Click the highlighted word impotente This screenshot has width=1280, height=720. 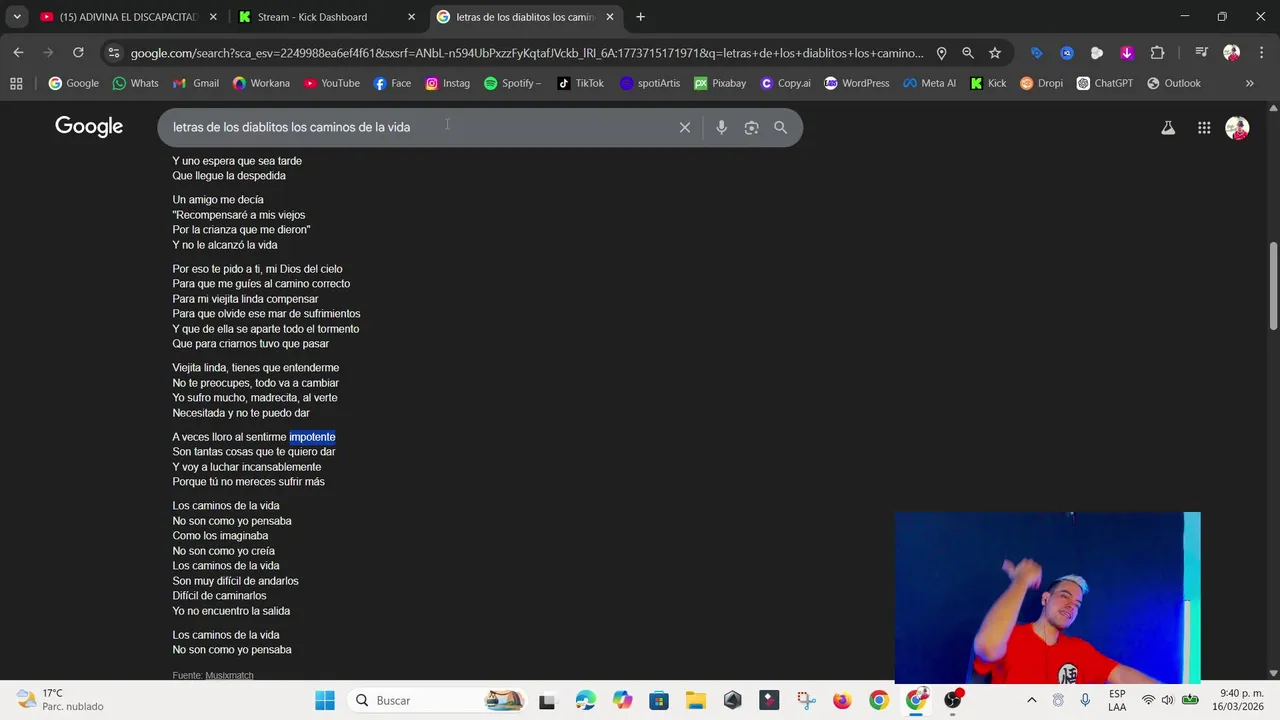click(312, 437)
